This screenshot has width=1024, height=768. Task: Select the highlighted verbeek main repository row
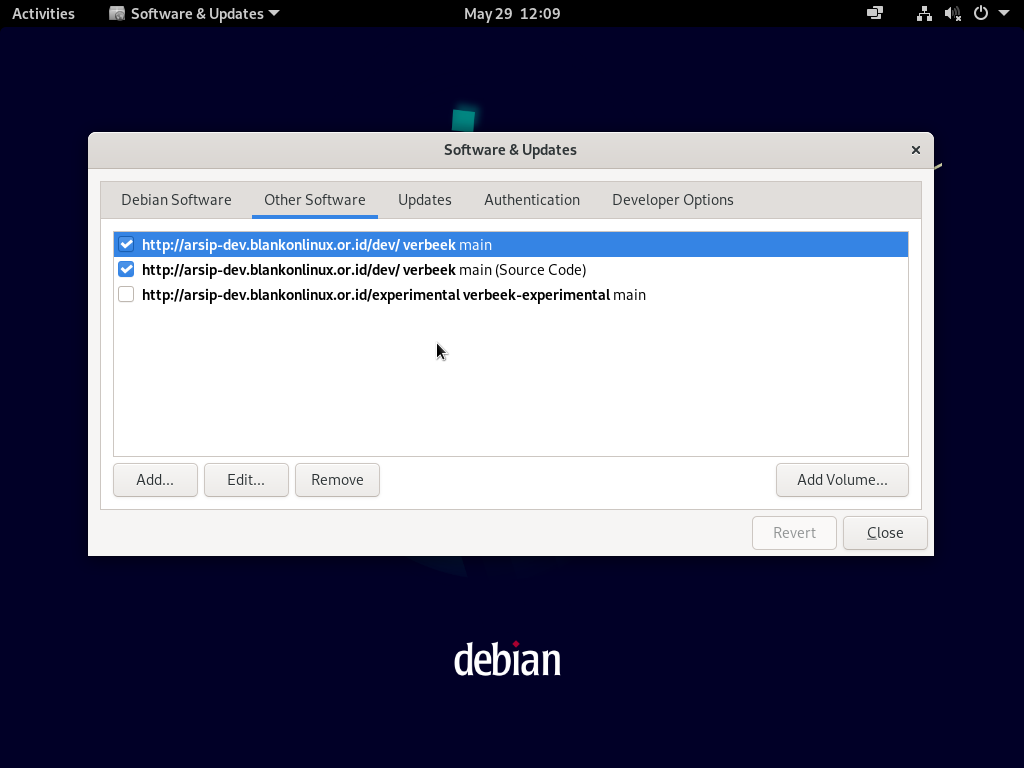click(511, 244)
